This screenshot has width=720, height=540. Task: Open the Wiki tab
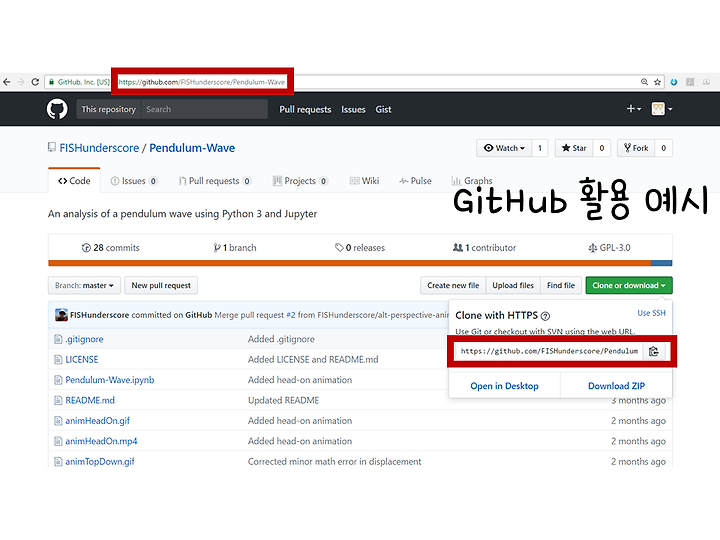[365, 181]
